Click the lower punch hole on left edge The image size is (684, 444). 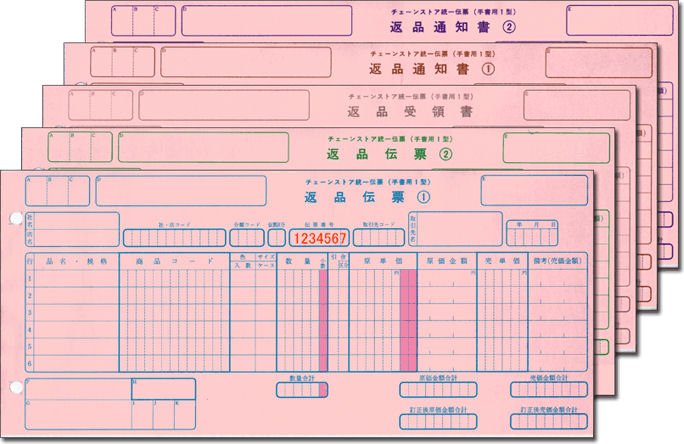[14, 386]
